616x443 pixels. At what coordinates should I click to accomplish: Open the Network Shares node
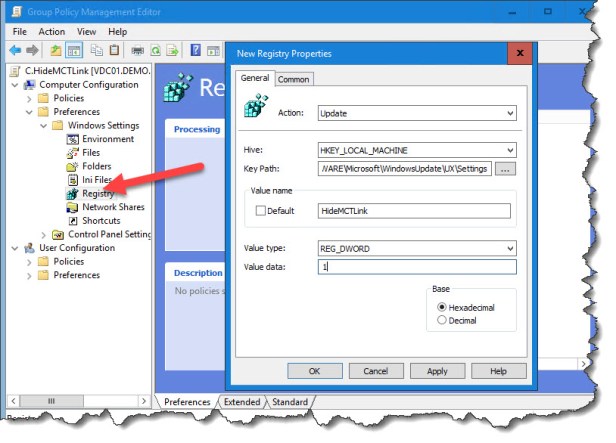(113, 207)
